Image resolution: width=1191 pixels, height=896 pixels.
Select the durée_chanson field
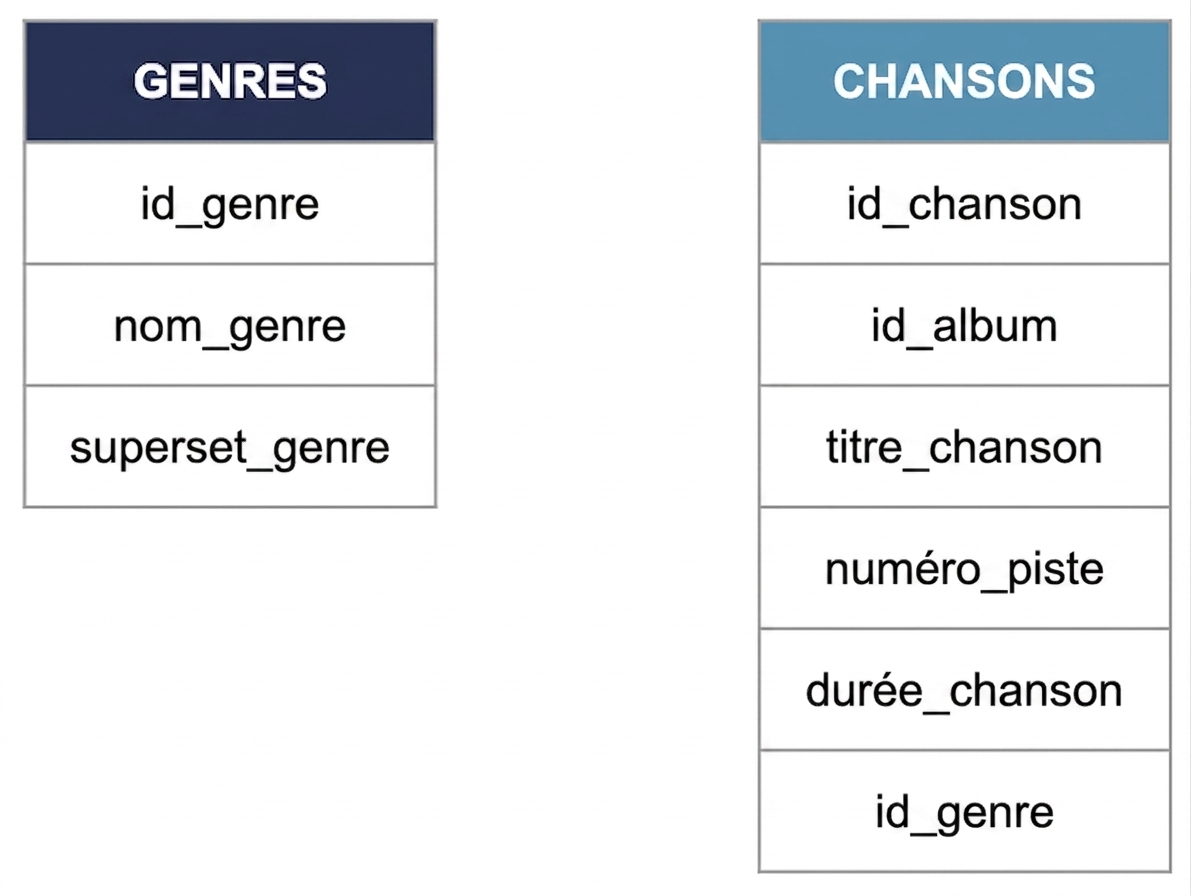[965, 689]
